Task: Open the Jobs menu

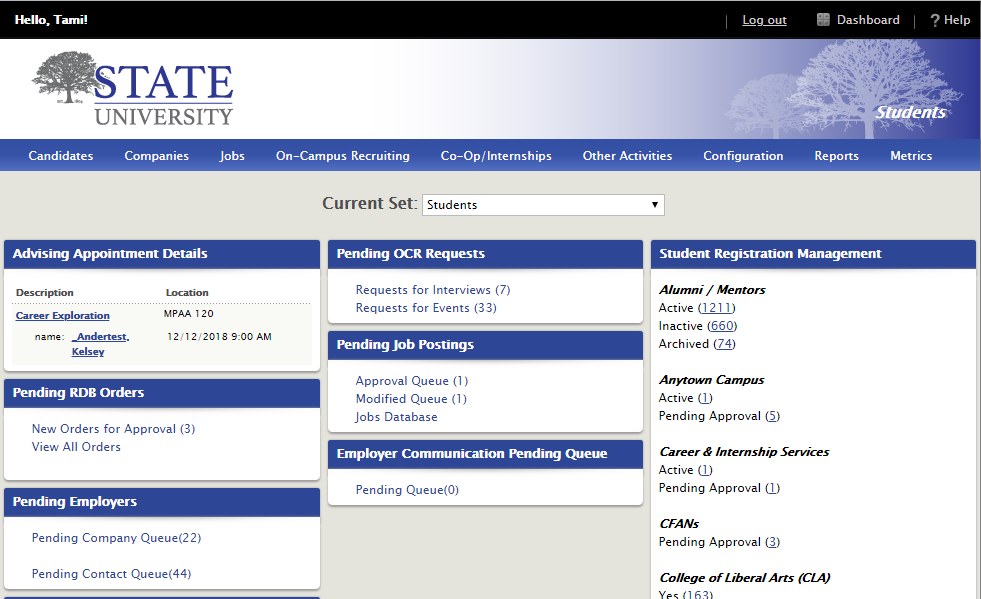Action: tap(232, 156)
